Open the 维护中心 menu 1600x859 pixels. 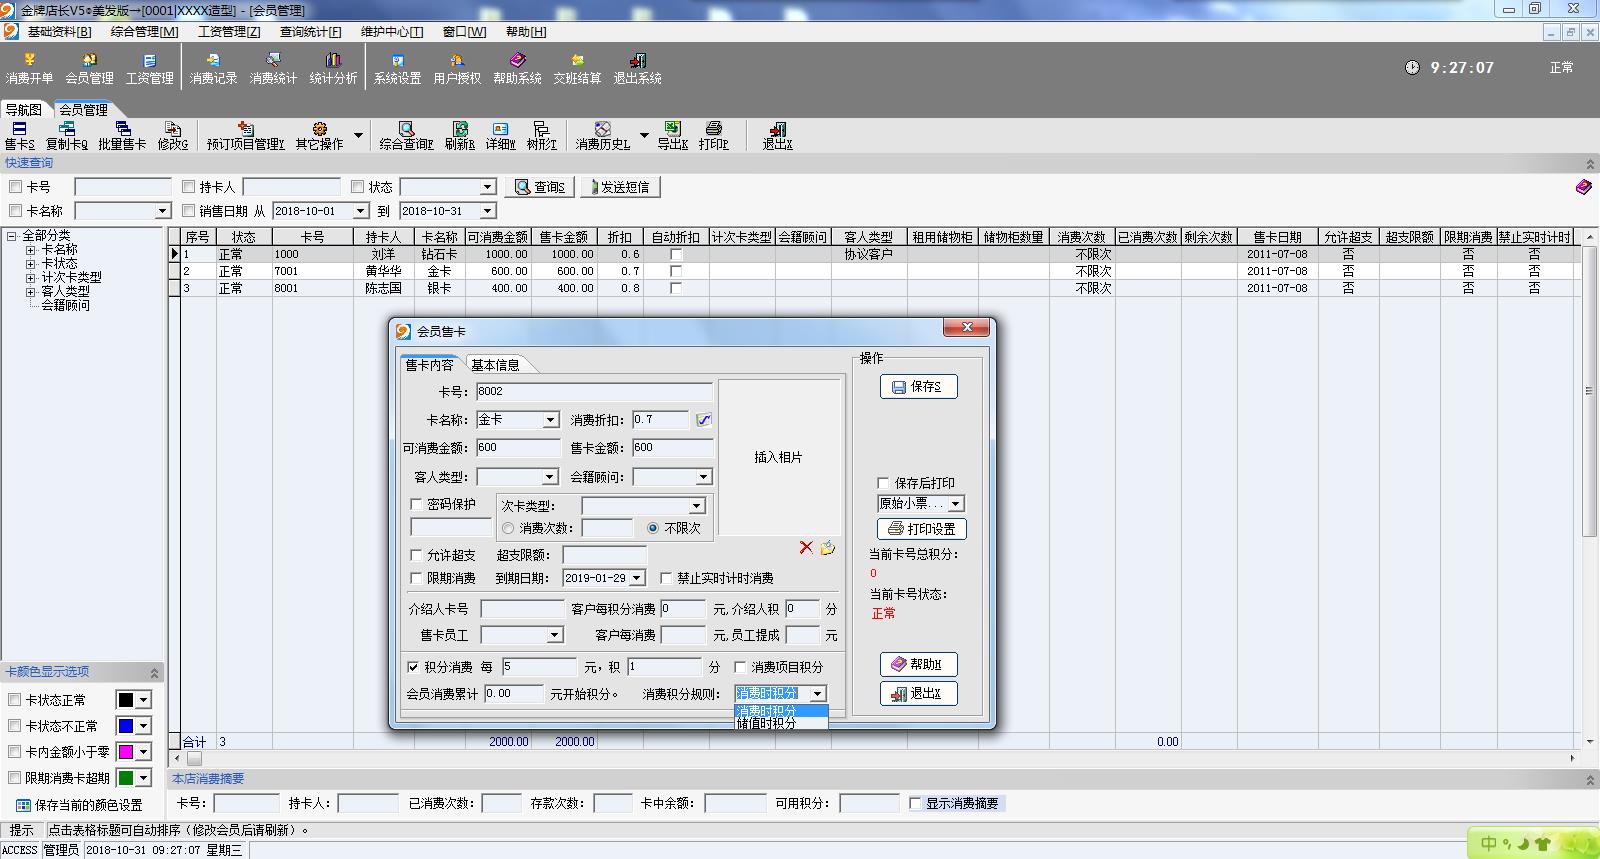tap(392, 32)
